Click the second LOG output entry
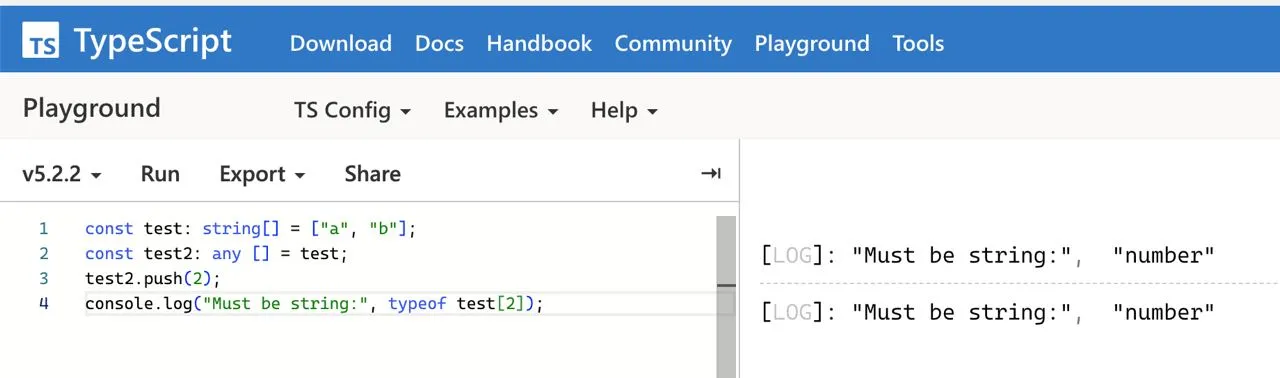The width and height of the screenshot is (1280, 378). 988,313
